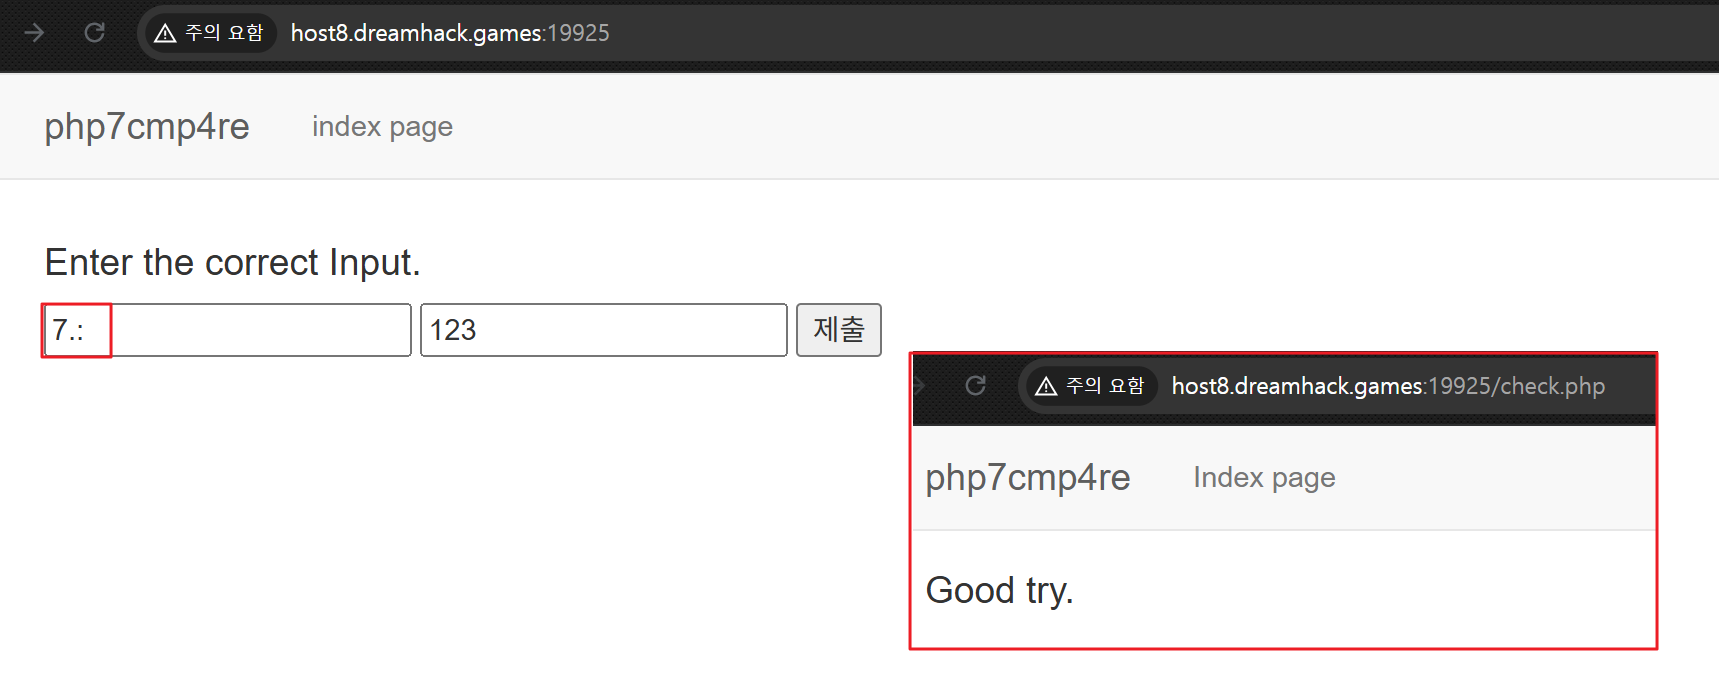This screenshot has height=681, width=1719.
Task: Select the host8.dreamhack.games:19925 URL text
Action: pyautogui.click(x=450, y=33)
